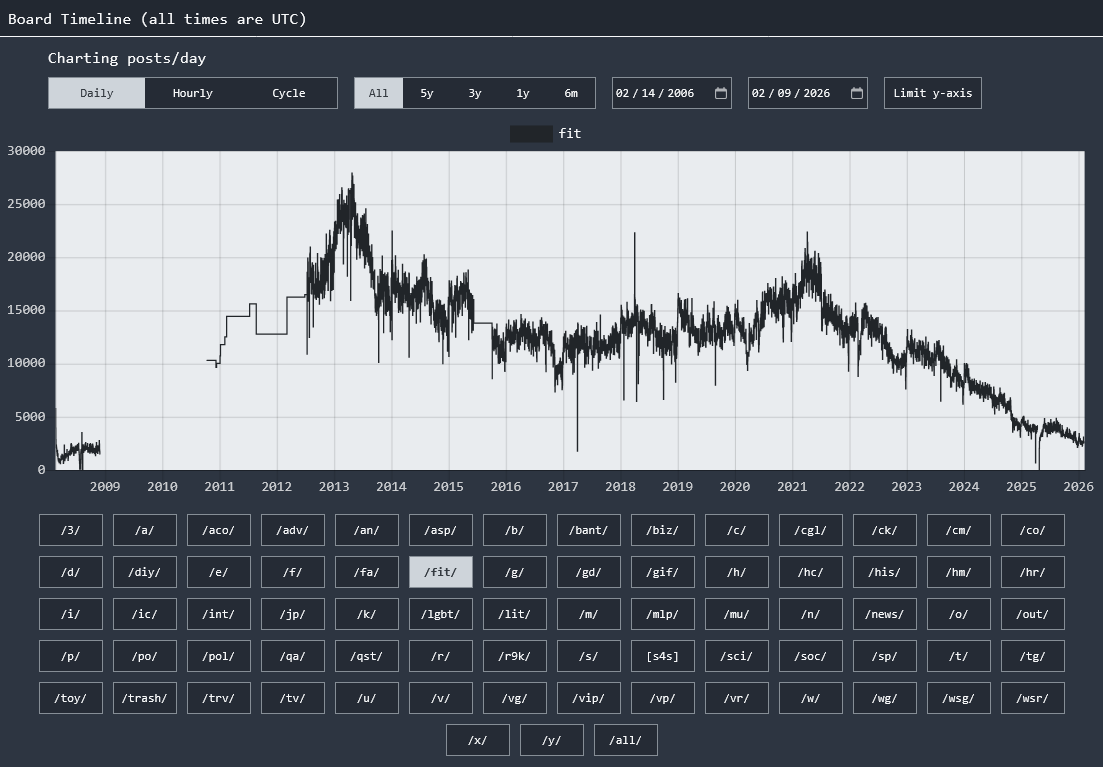Select the /lgbt/ board button
1103x767 pixels.
coord(441,614)
